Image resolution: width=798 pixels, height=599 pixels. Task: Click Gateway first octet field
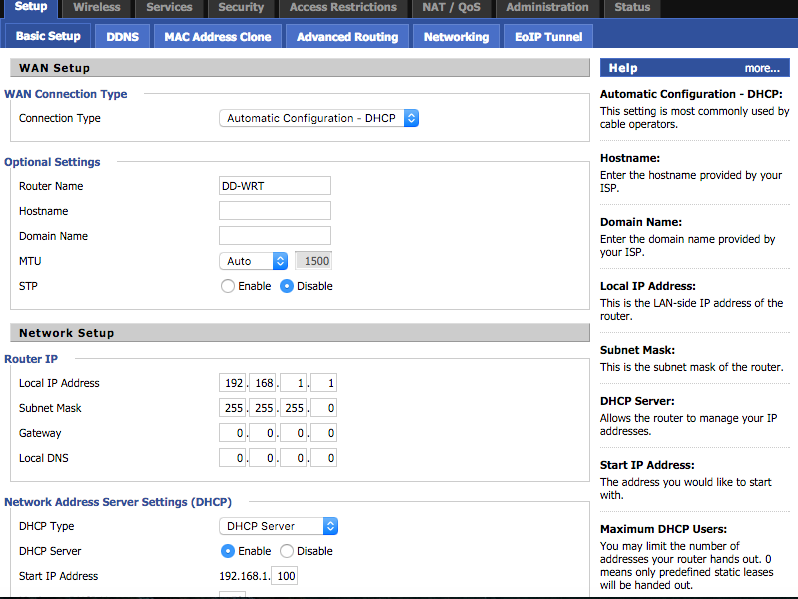(x=233, y=433)
